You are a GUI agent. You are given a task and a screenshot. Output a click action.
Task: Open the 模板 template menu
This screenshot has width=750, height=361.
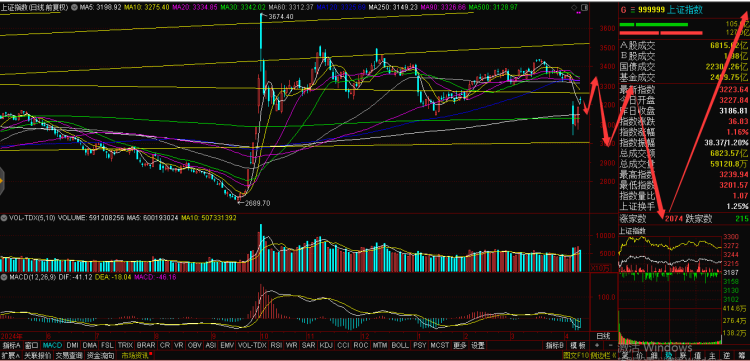[578, 345]
